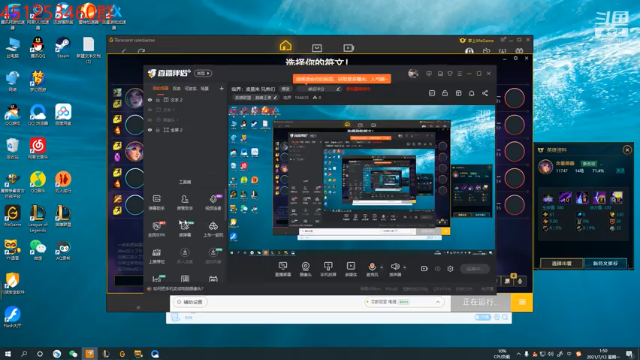
Task: Click the webcam source icon in bottom toolbar
Action: click(x=305, y=267)
